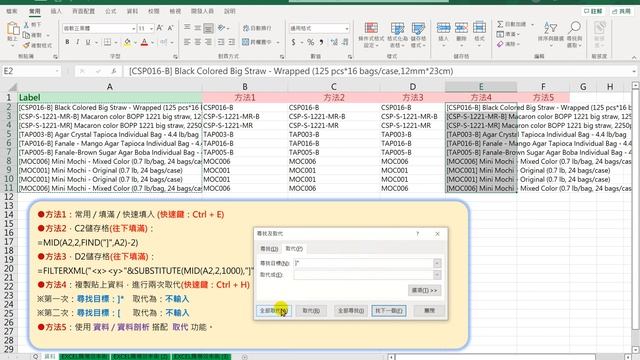Center text horizontally
The image size is (640, 360).
(x=198, y=42)
